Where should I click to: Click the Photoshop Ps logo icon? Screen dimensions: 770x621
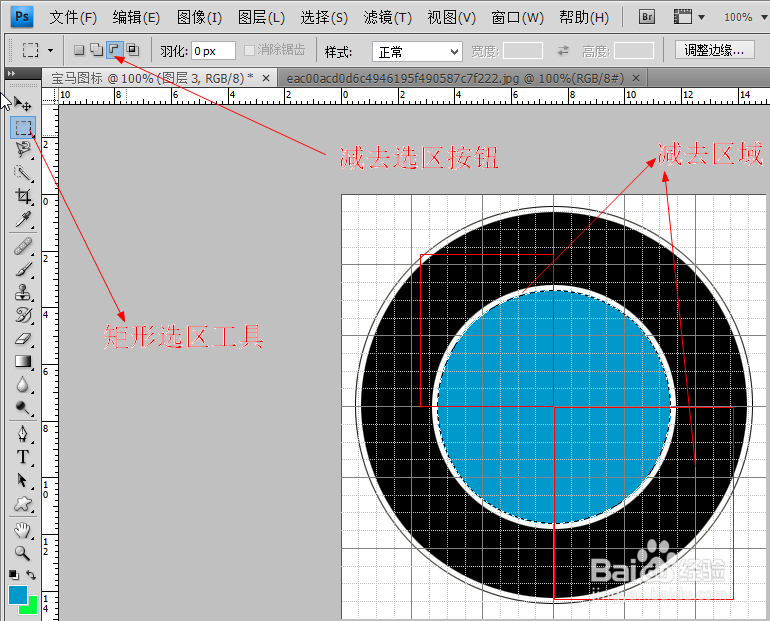22,17
